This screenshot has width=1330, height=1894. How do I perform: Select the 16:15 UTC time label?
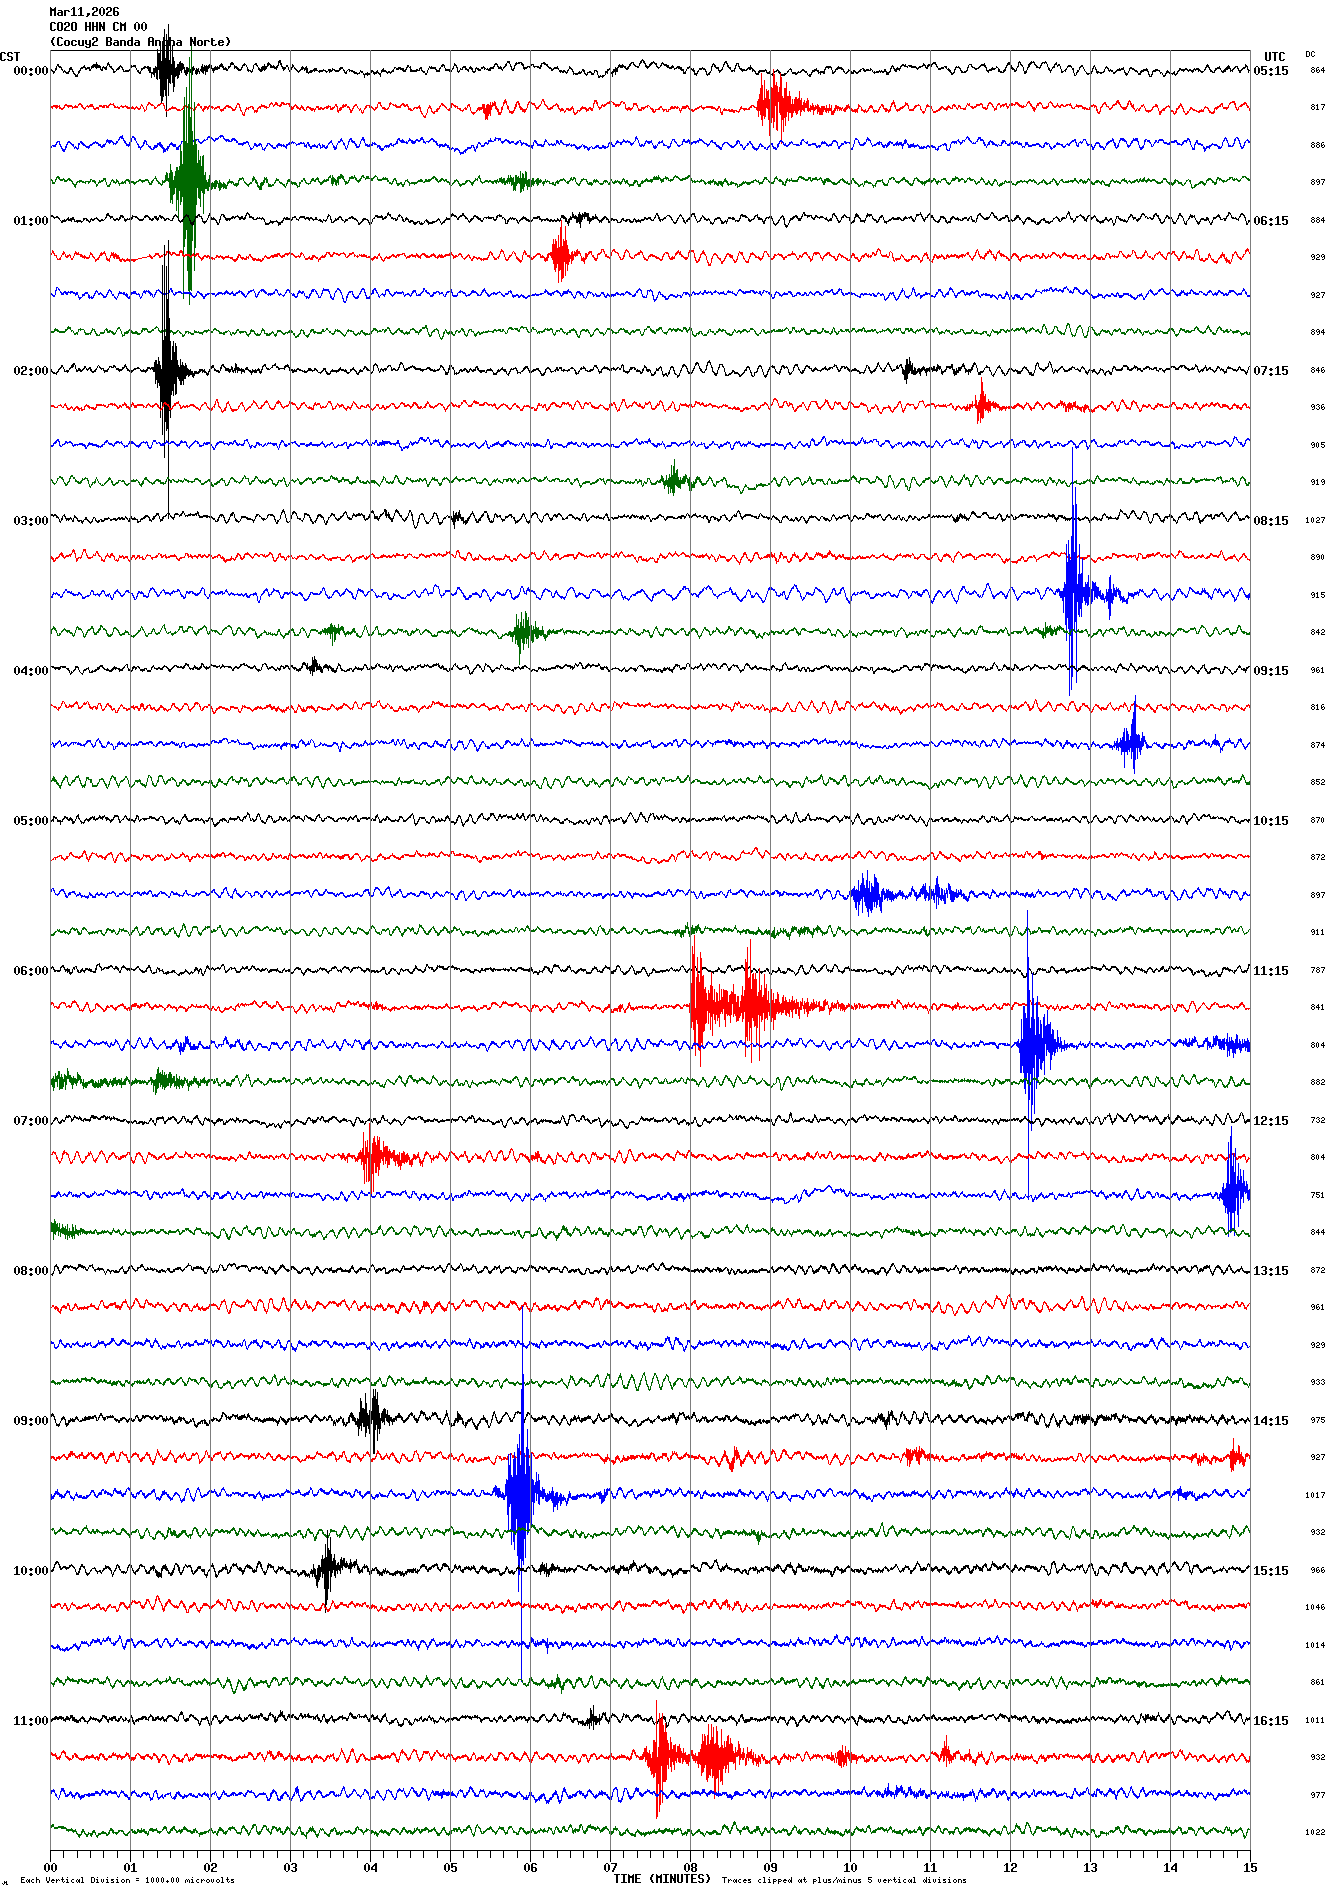pos(1271,1721)
